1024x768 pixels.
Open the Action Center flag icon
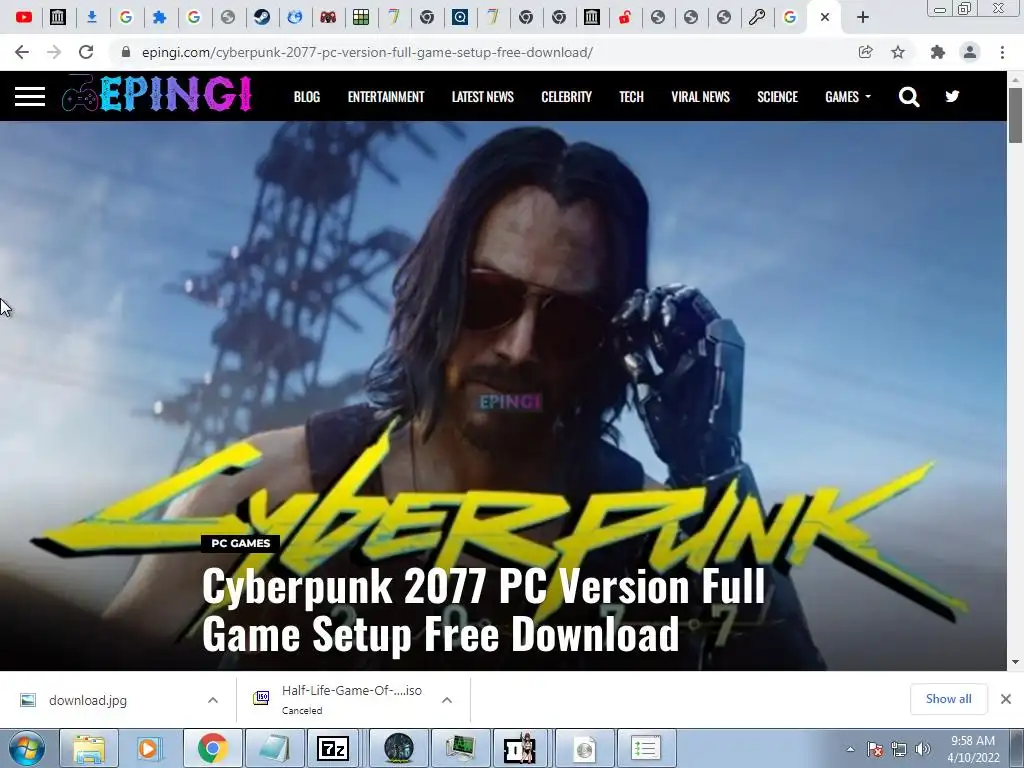(x=875, y=749)
